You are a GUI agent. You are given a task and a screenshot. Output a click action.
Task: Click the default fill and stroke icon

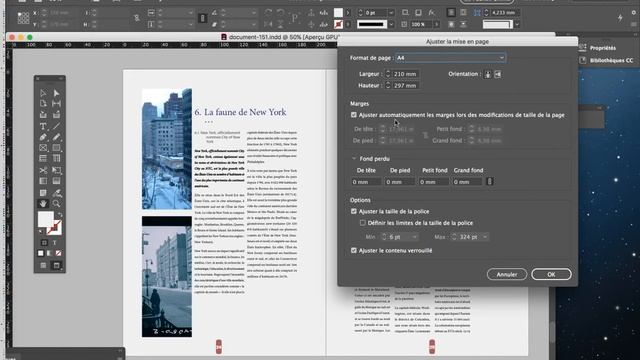(x=40, y=232)
